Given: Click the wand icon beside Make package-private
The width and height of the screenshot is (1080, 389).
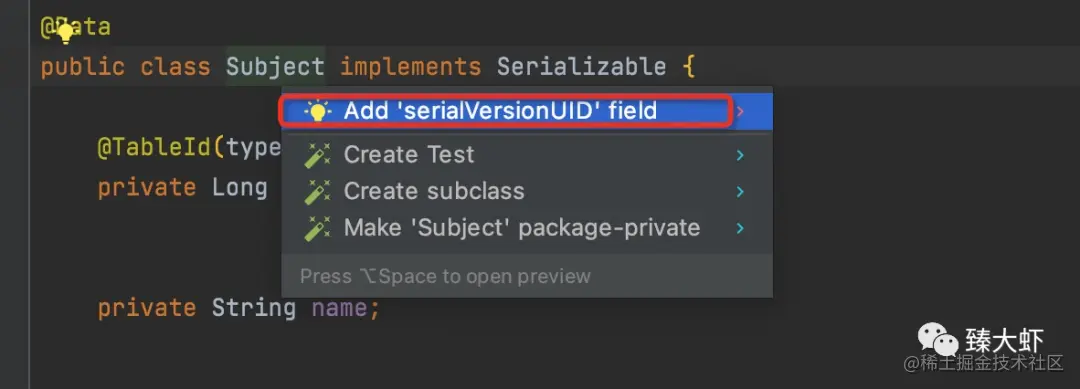Looking at the screenshot, I should pyautogui.click(x=317, y=228).
